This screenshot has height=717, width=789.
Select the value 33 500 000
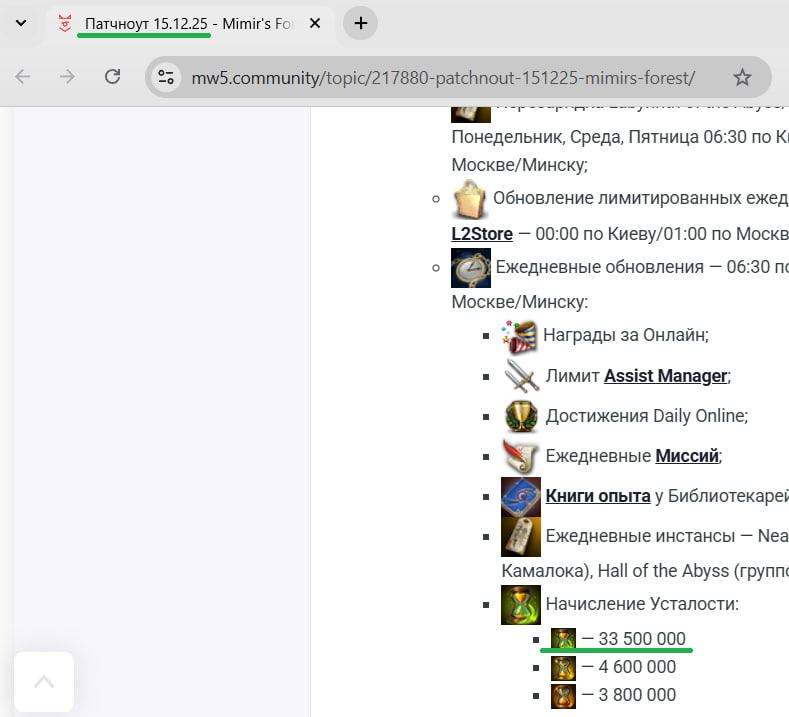(642, 639)
